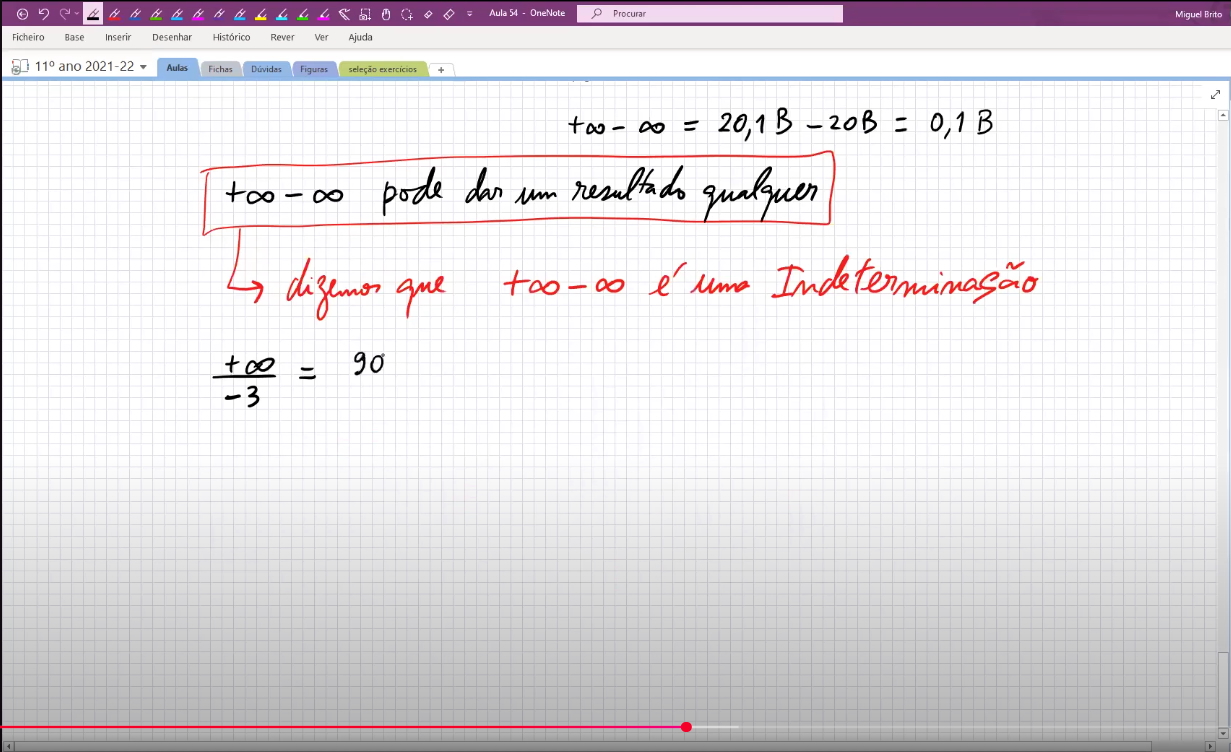1231x752 pixels.
Task: Open the Ver ribbon tab
Action: tap(321, 37)
